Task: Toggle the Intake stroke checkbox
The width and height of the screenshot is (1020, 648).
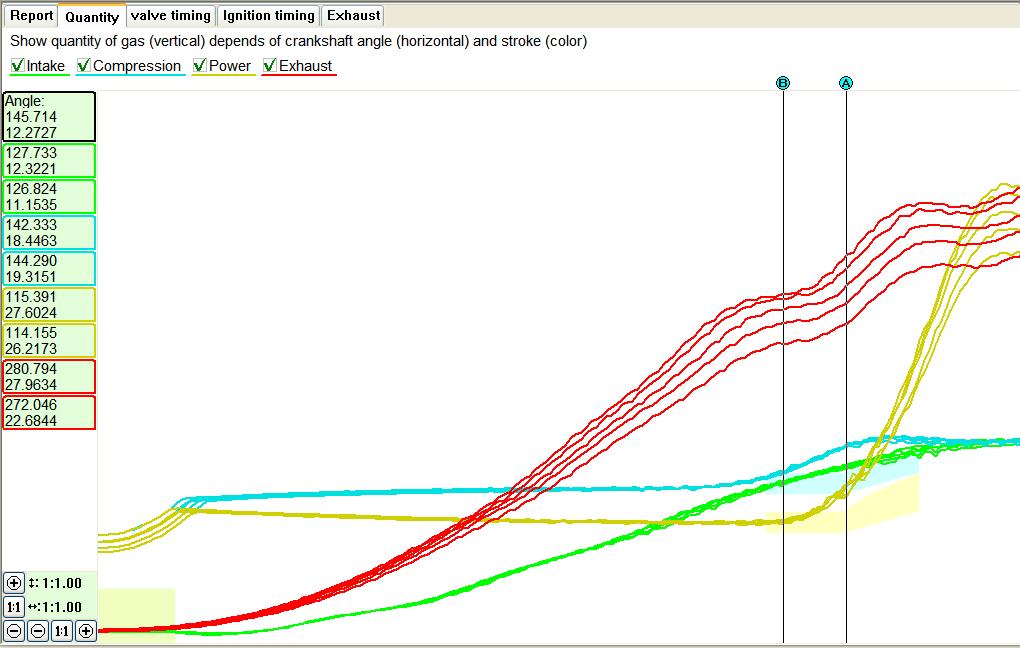Action: 18,66
